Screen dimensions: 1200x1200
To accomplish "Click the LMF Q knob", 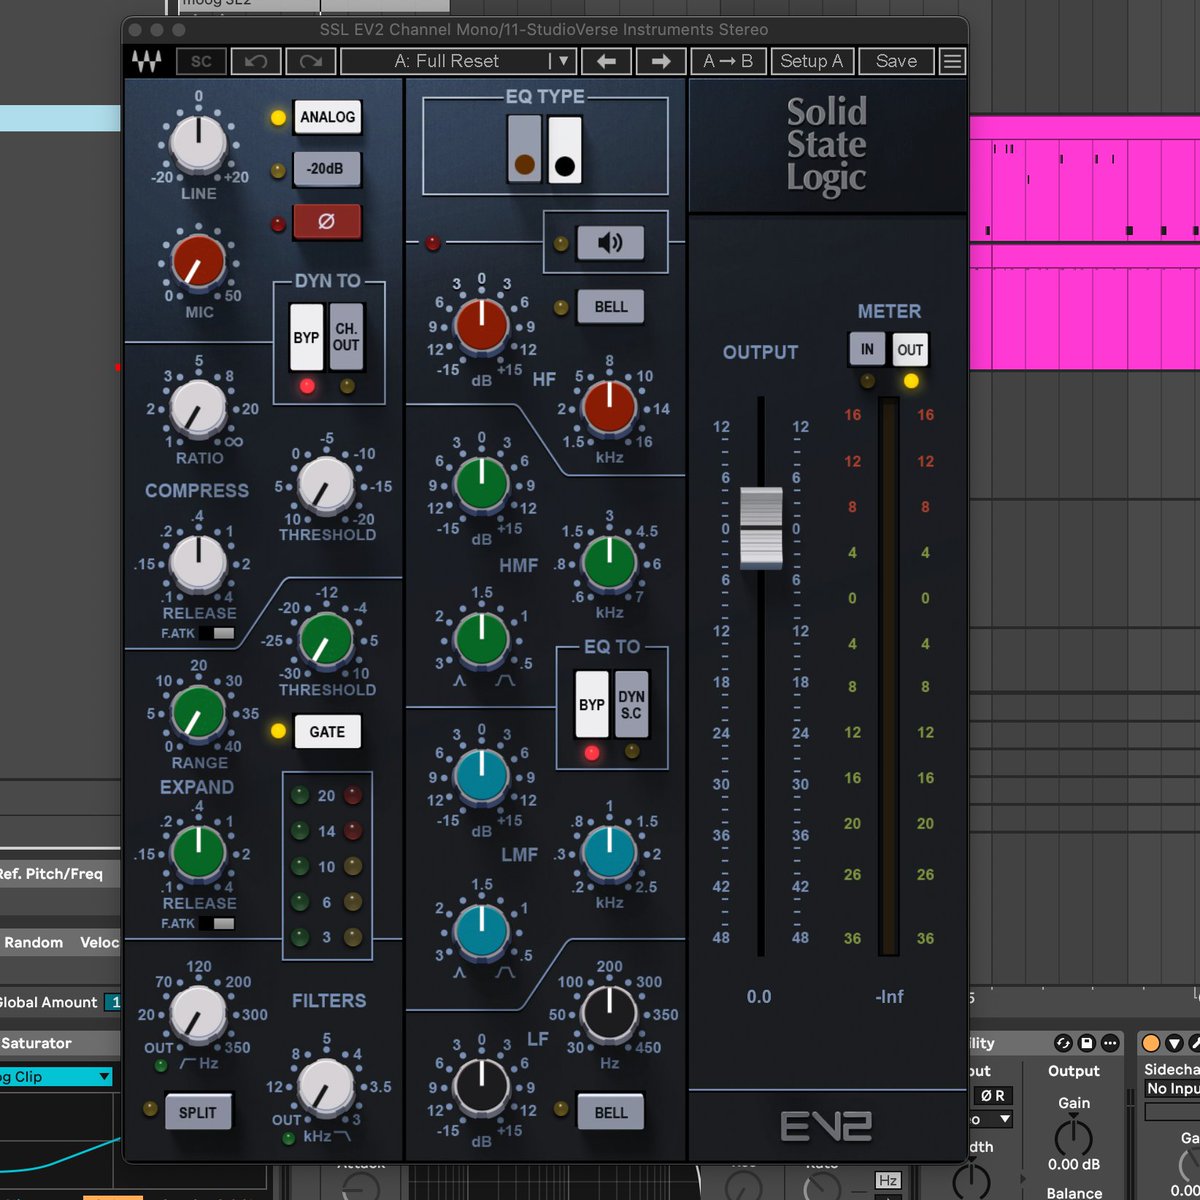I will [x=482, y=930].
